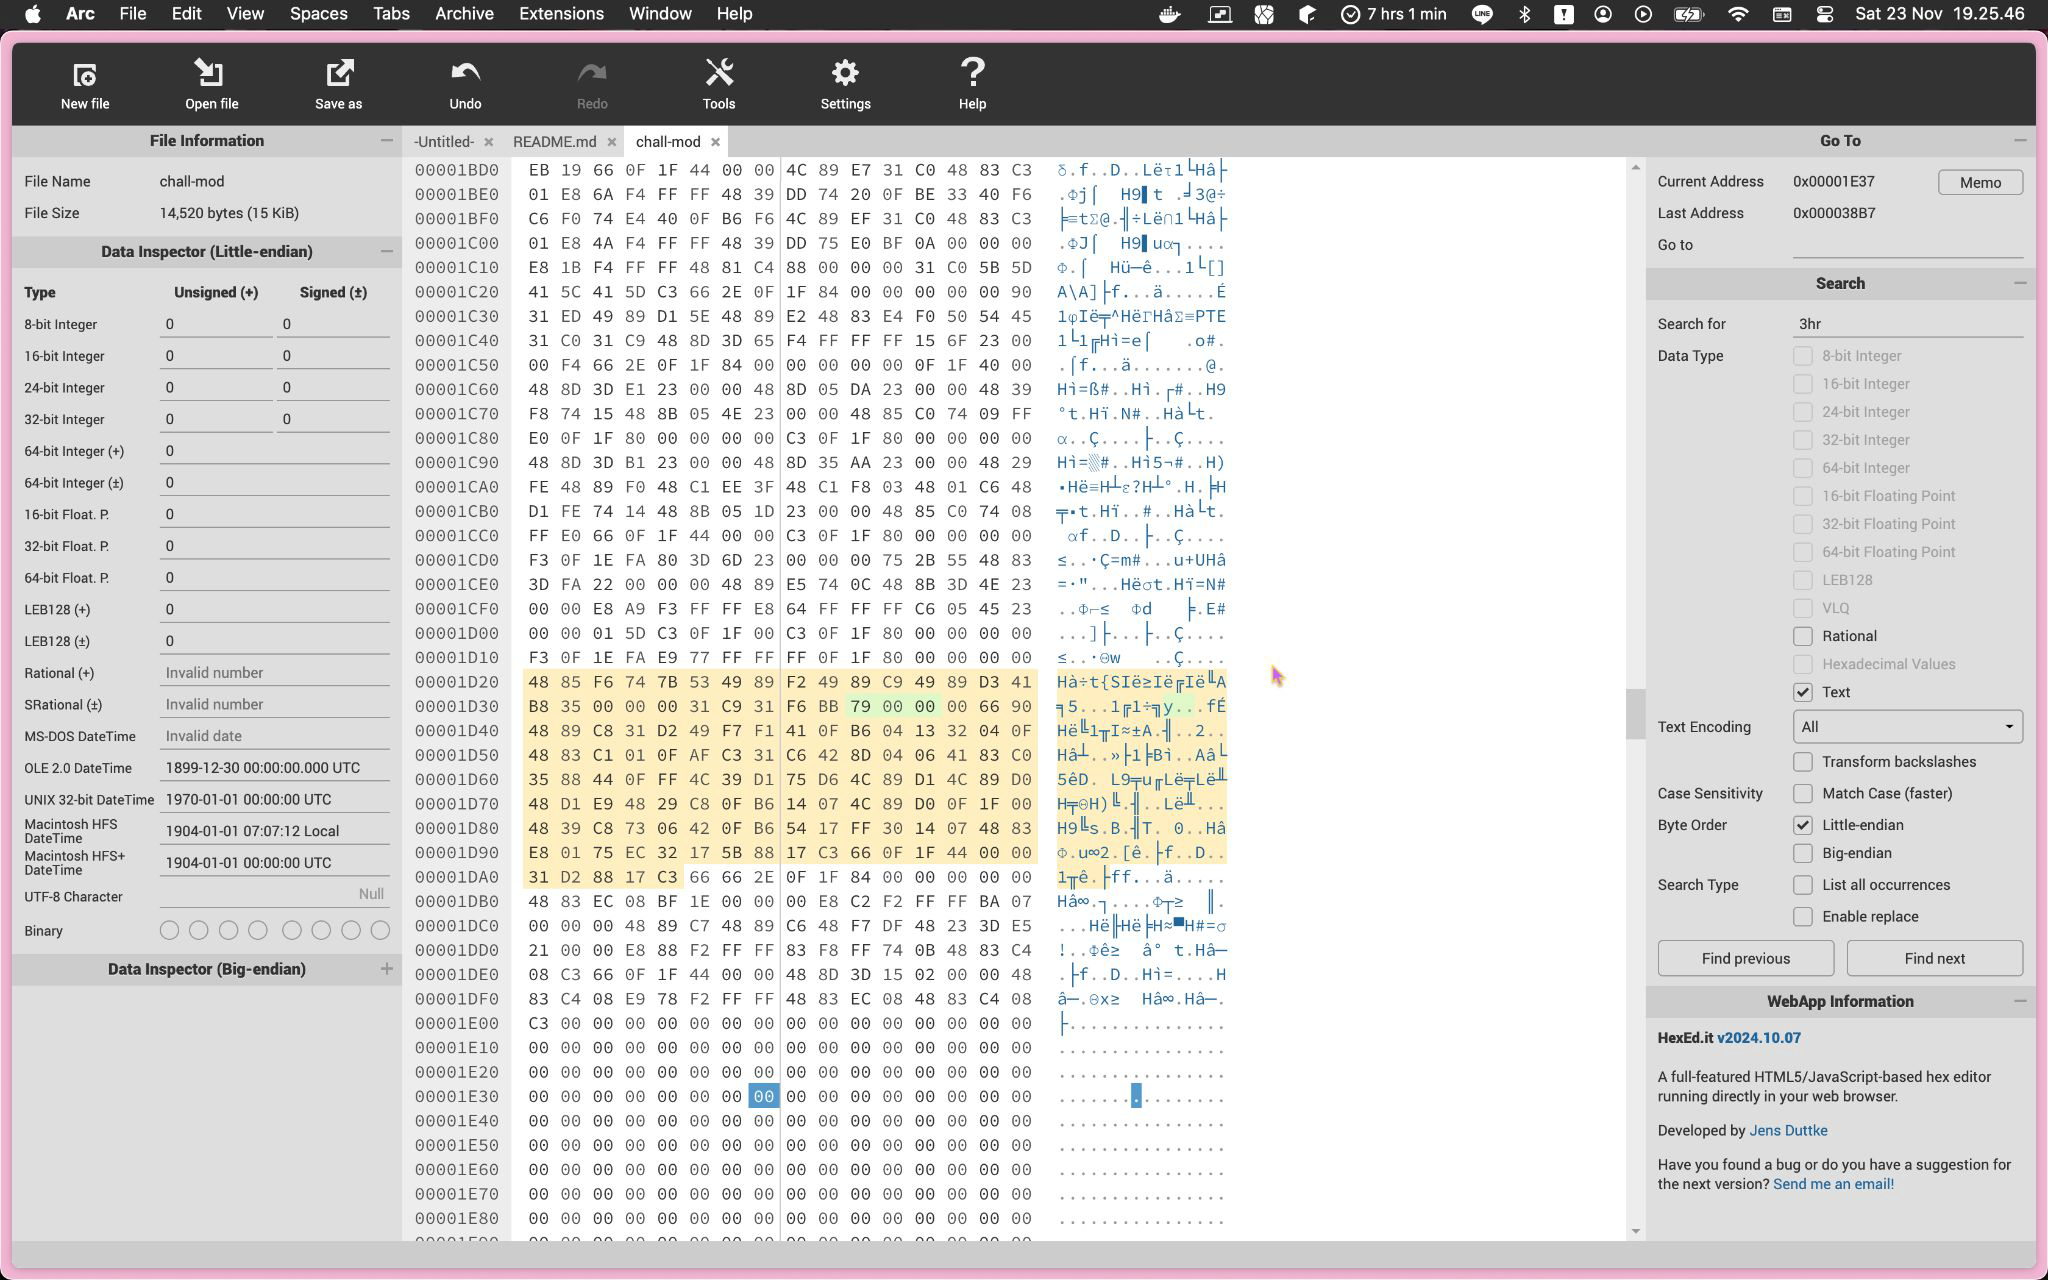Open the Send me an email link
The width and height of the screenshot is (2048, 1280).
pyautogui.click(x=1833, y=1184)
